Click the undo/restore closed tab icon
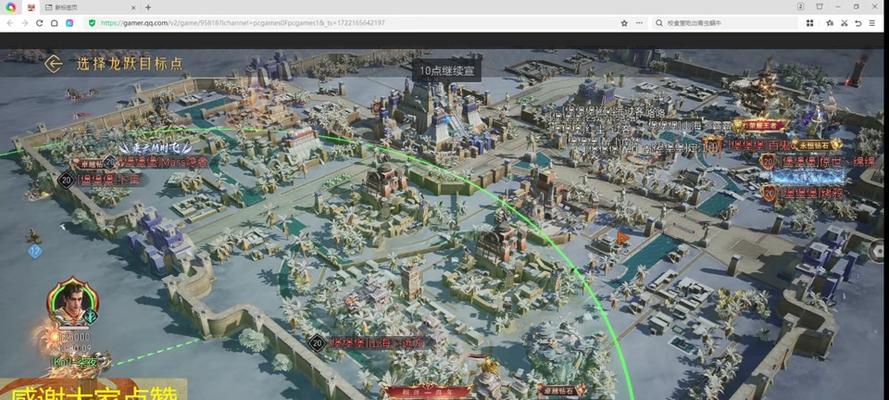The width and height of the screenshot is (889, 400). pyautogui.click(x=857, y=22)
